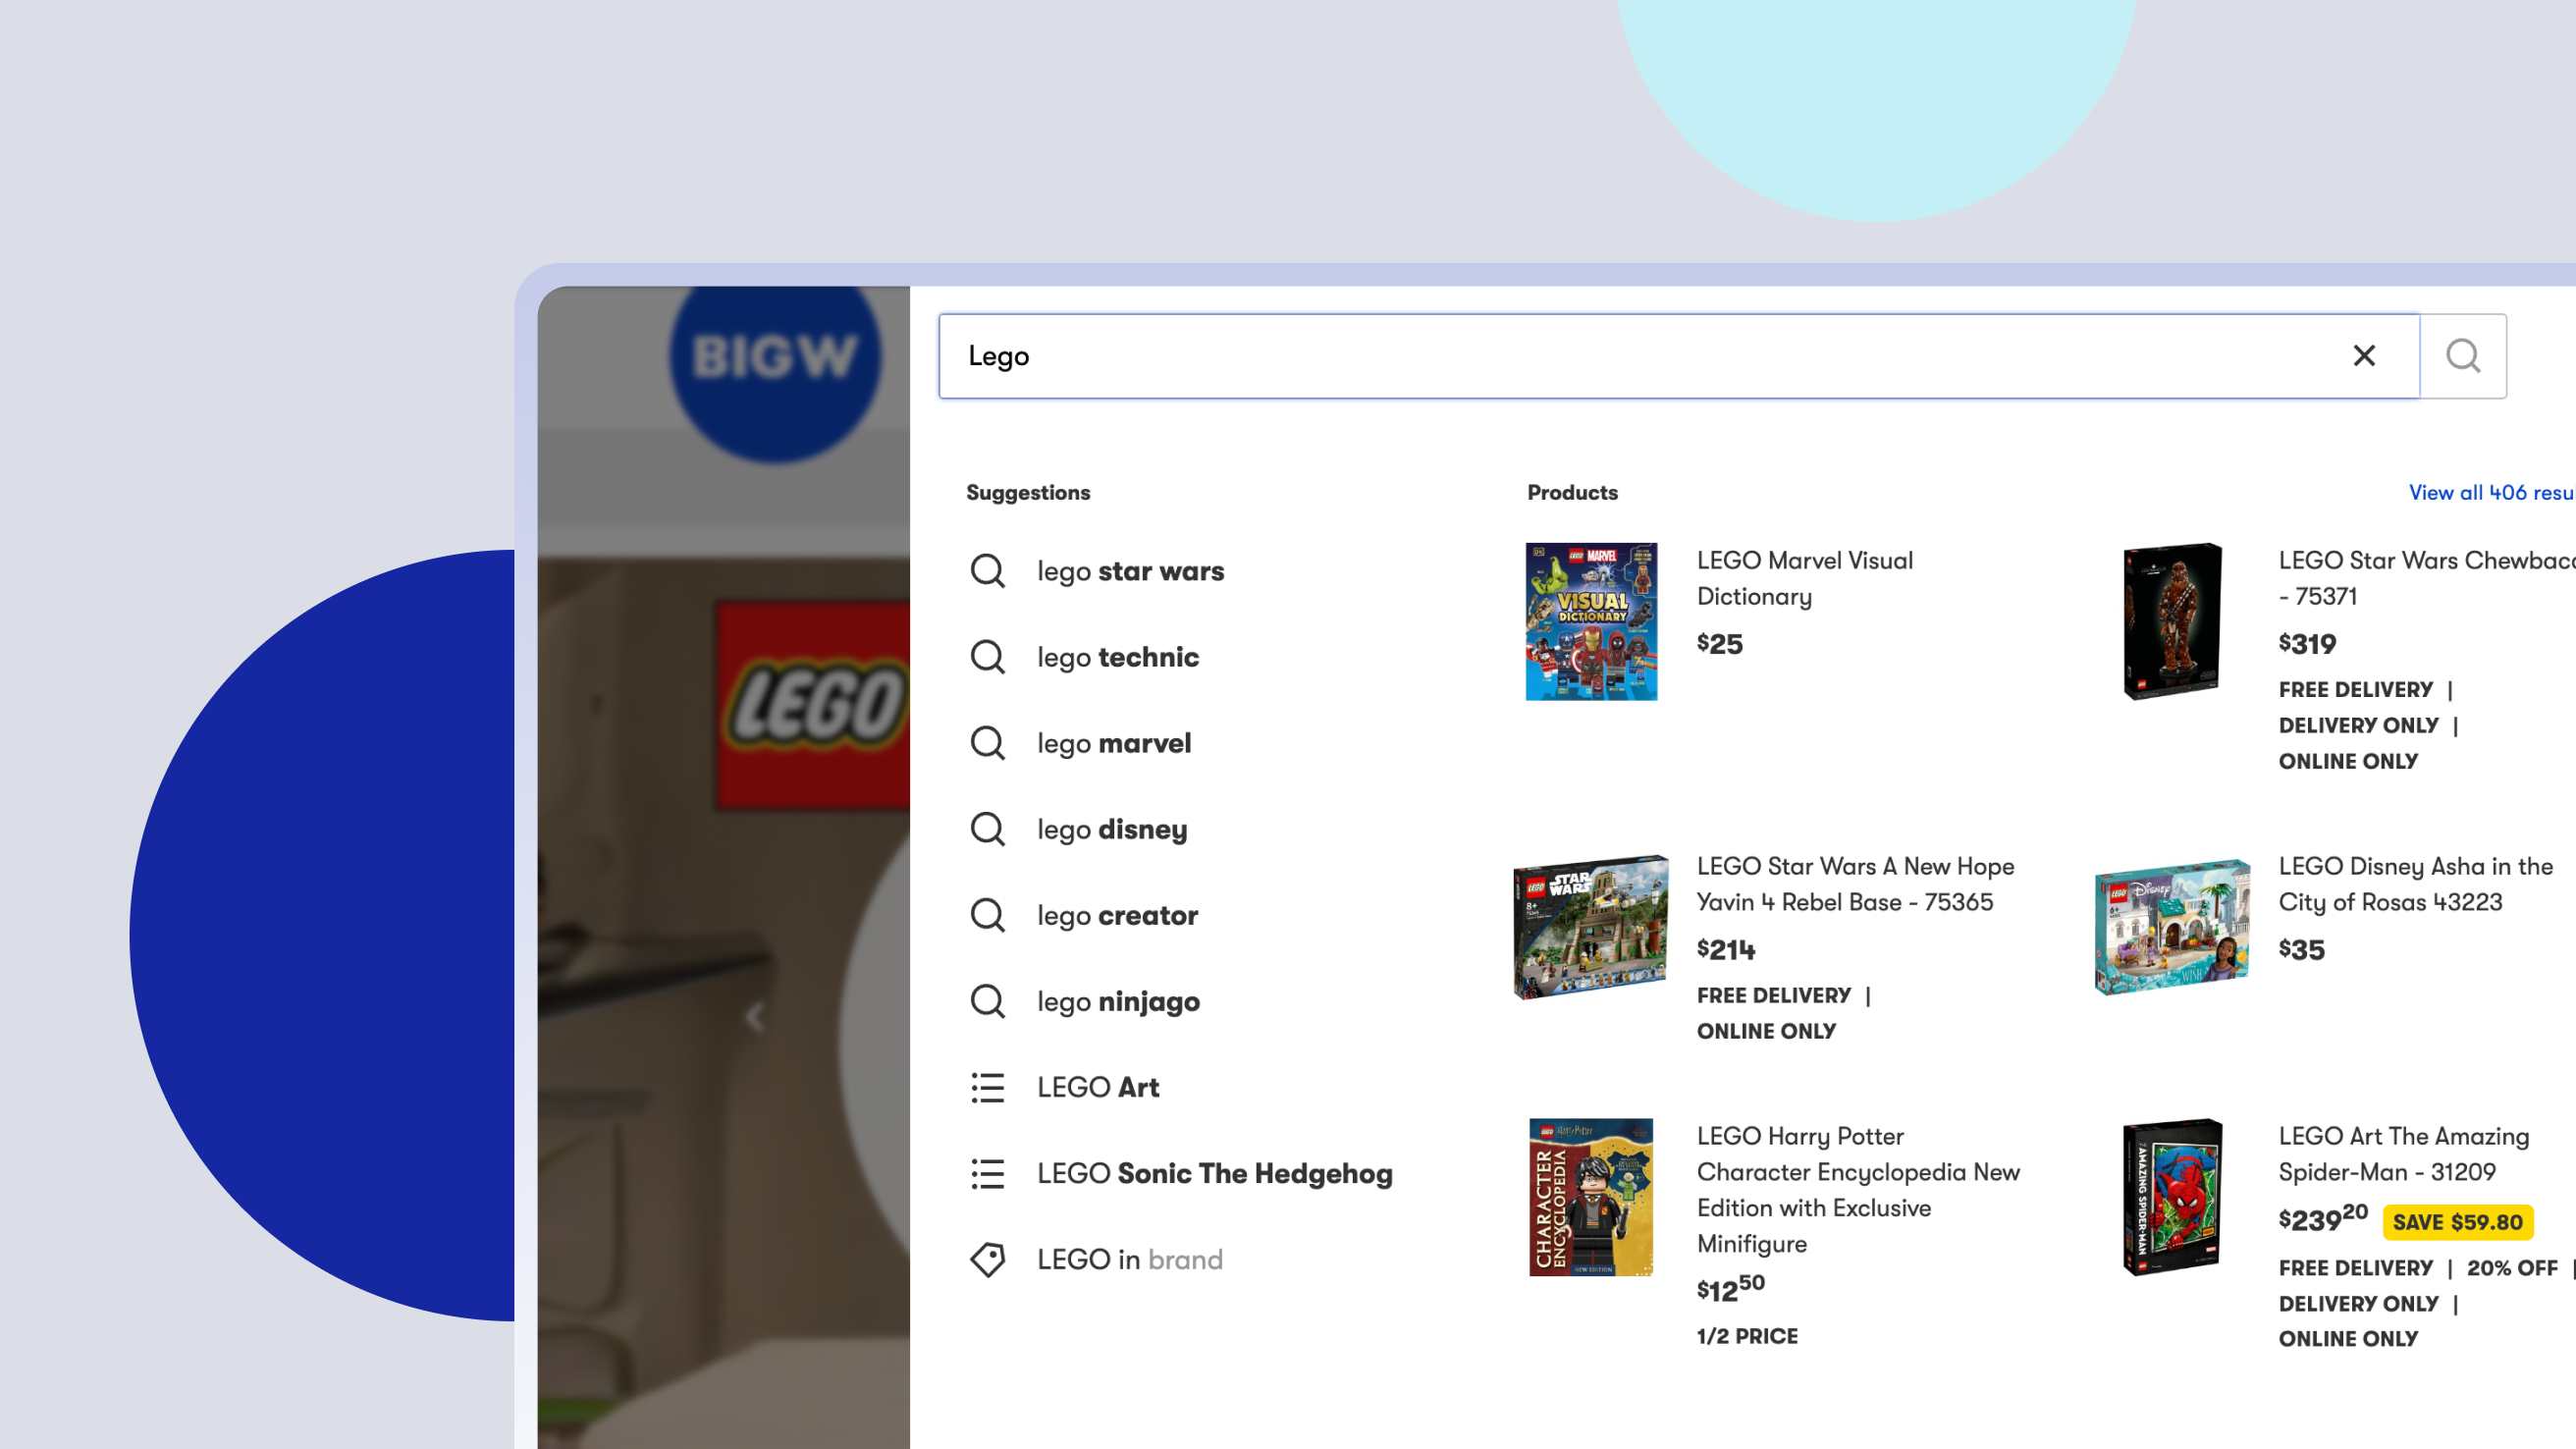Click Harry Potter Character Encyclopedia book cover
The image size is (2576, 1449).
[1590, 1197]
